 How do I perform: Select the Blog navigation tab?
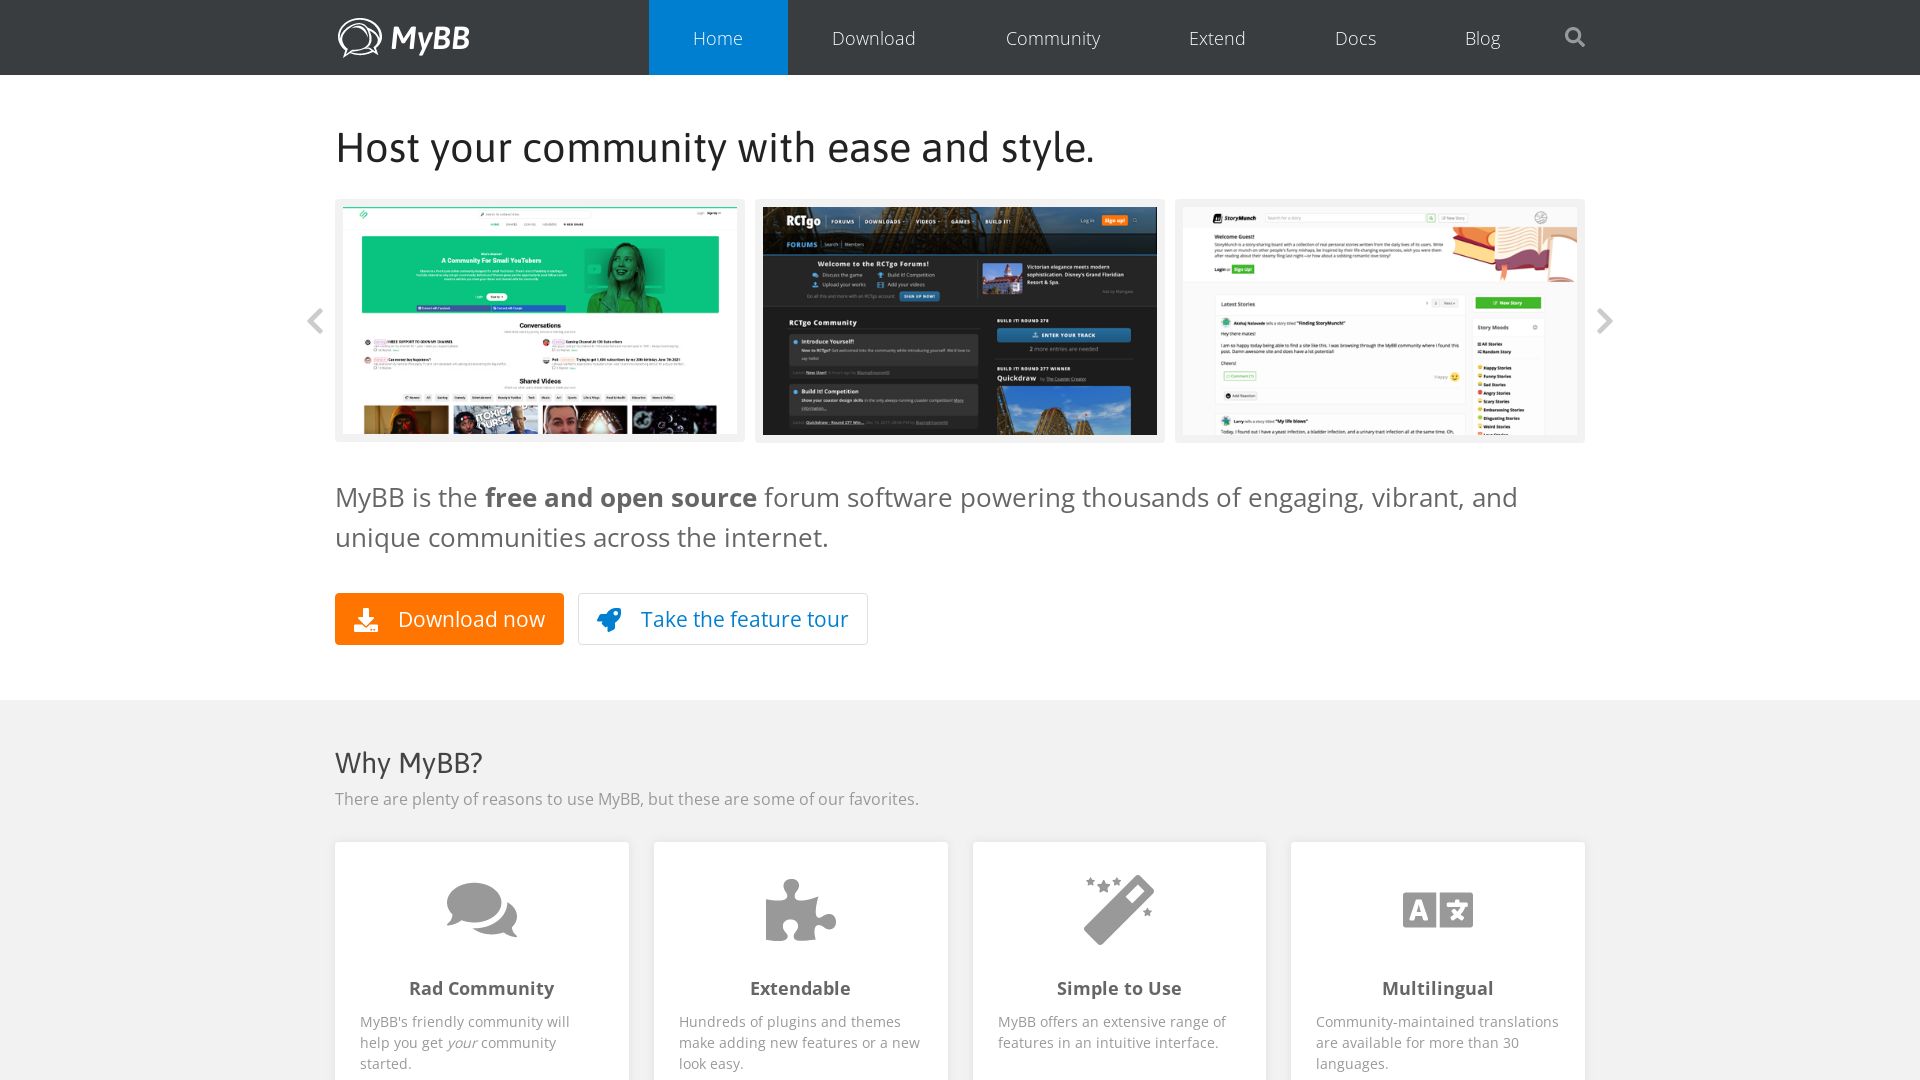(1482, 37)
